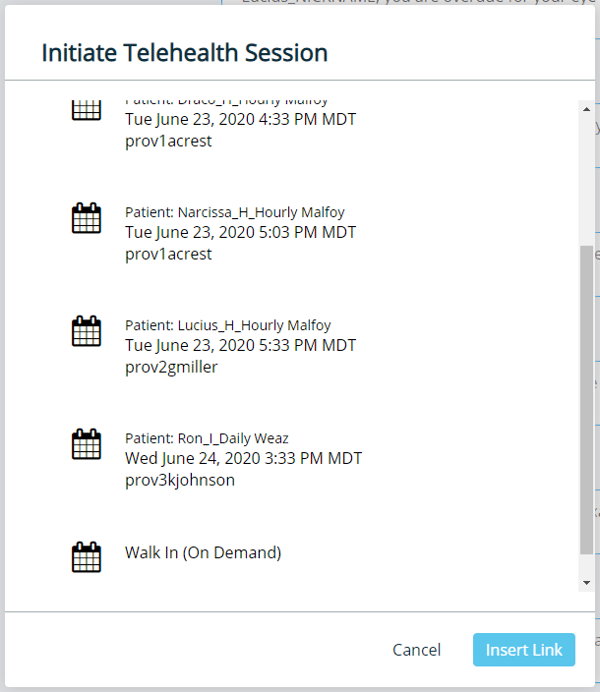Click the Insert Link button
Viewport: 600px width, 692px height.
[524, 650]
